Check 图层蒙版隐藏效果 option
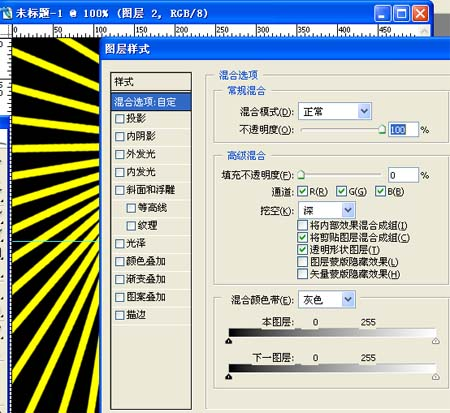Image resolution: width=450 pixels, height=413 pixels. coord(302,261)
